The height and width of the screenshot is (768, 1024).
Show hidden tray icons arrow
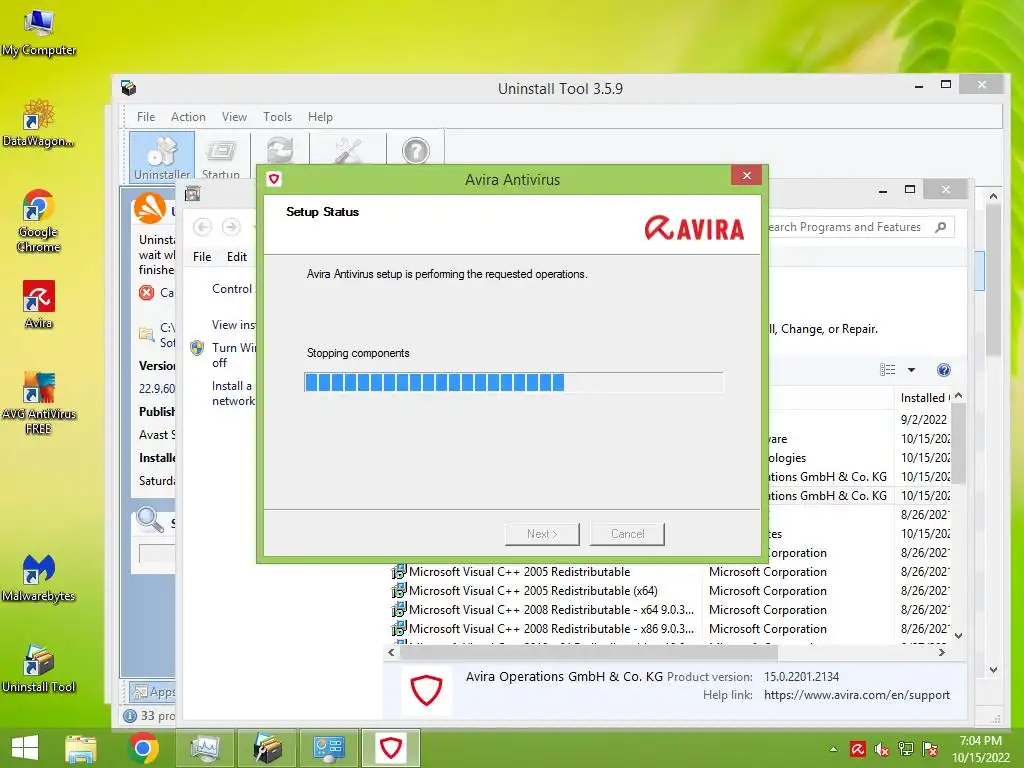(x=833, y=749)
